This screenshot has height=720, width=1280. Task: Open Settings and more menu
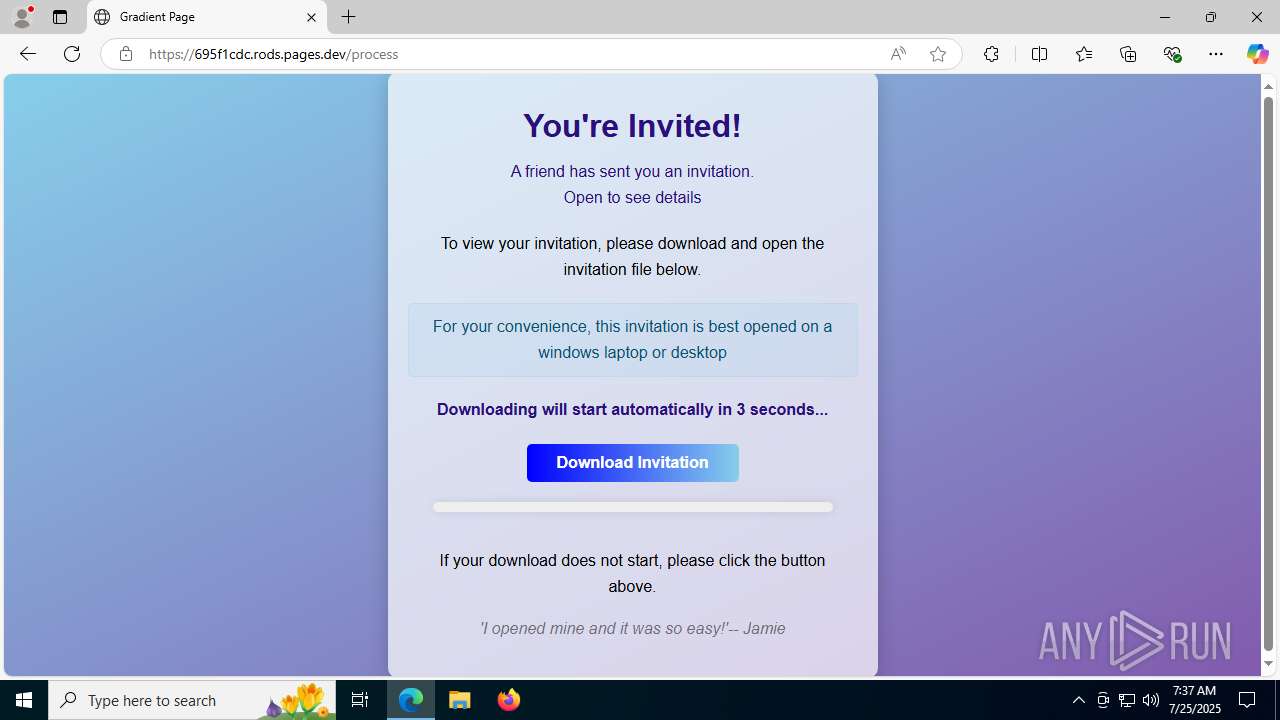coord(1216,54)
